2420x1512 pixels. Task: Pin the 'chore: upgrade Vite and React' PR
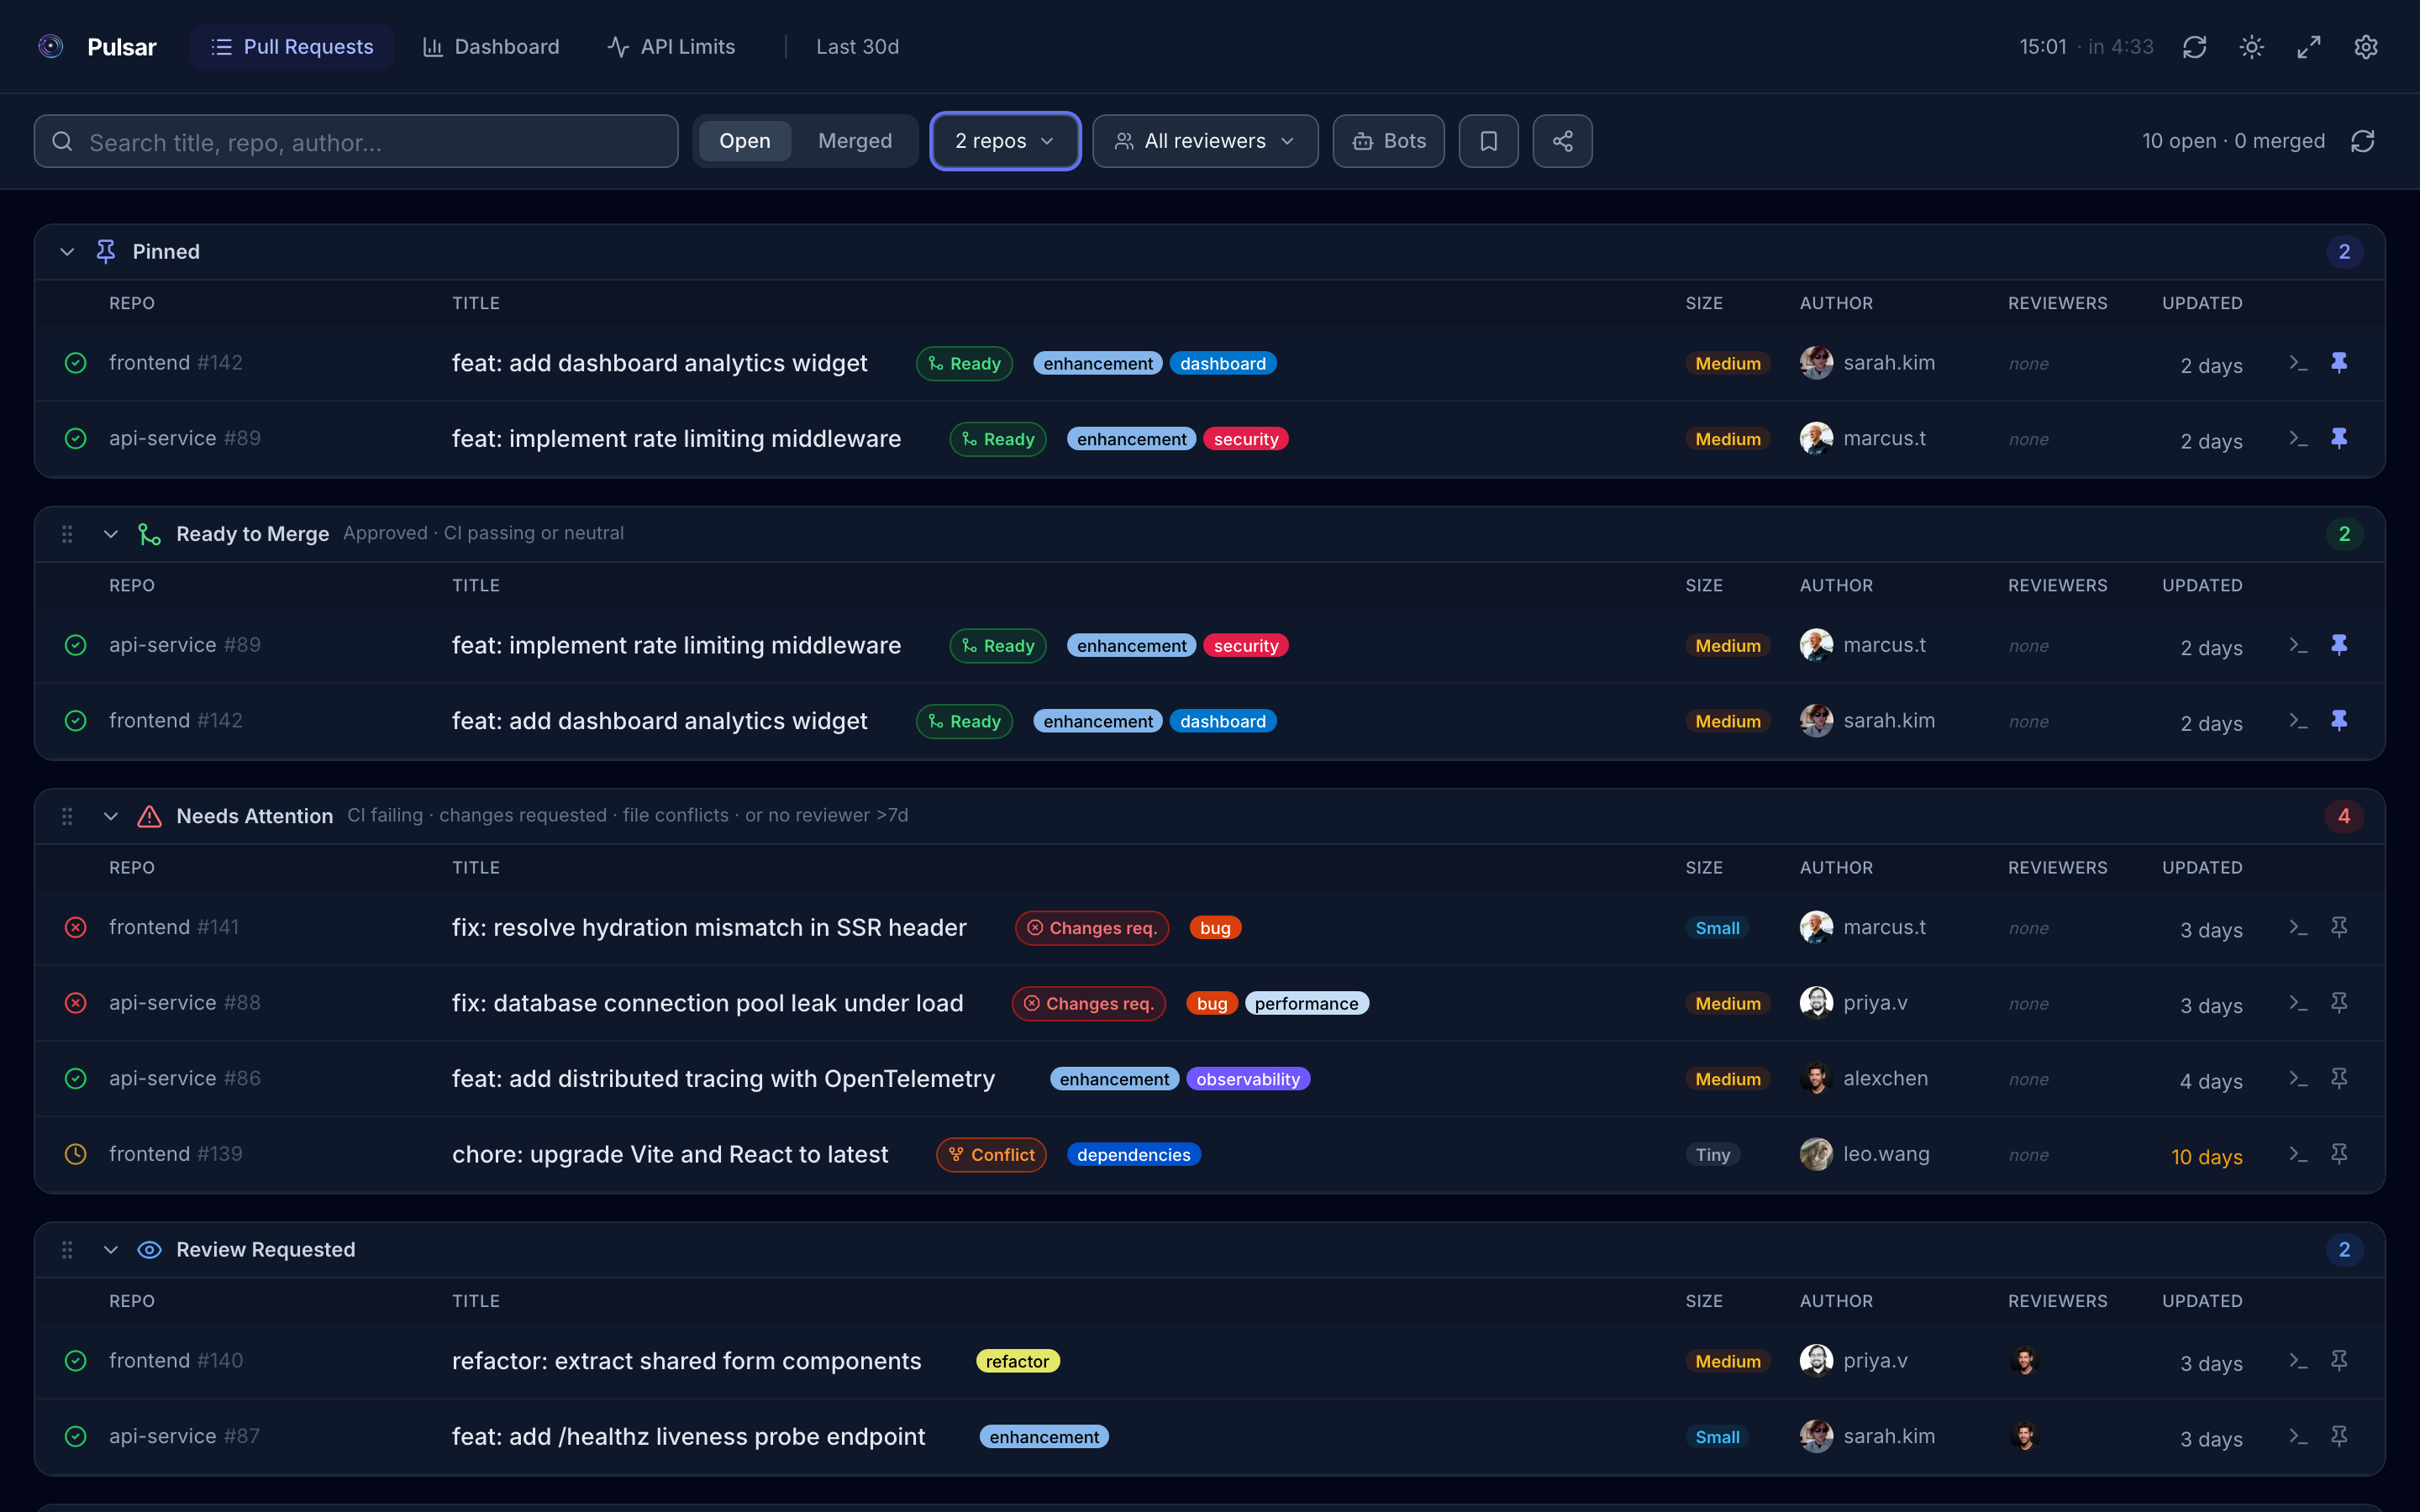tap(2341, 1153)
